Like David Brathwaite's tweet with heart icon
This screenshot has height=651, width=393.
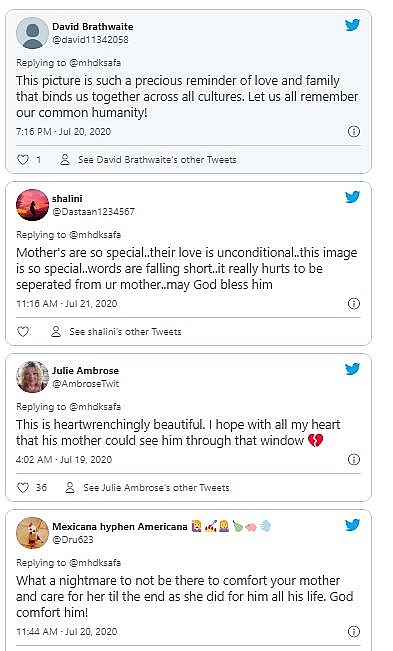point(23,159)
